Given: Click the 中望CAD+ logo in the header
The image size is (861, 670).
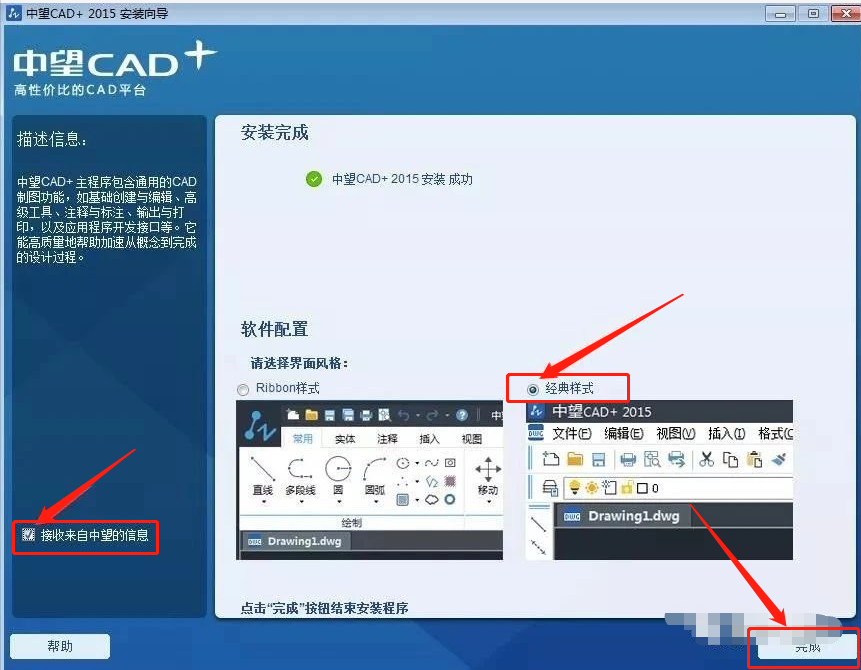Looking at the screenshot, I should point(114,60).
